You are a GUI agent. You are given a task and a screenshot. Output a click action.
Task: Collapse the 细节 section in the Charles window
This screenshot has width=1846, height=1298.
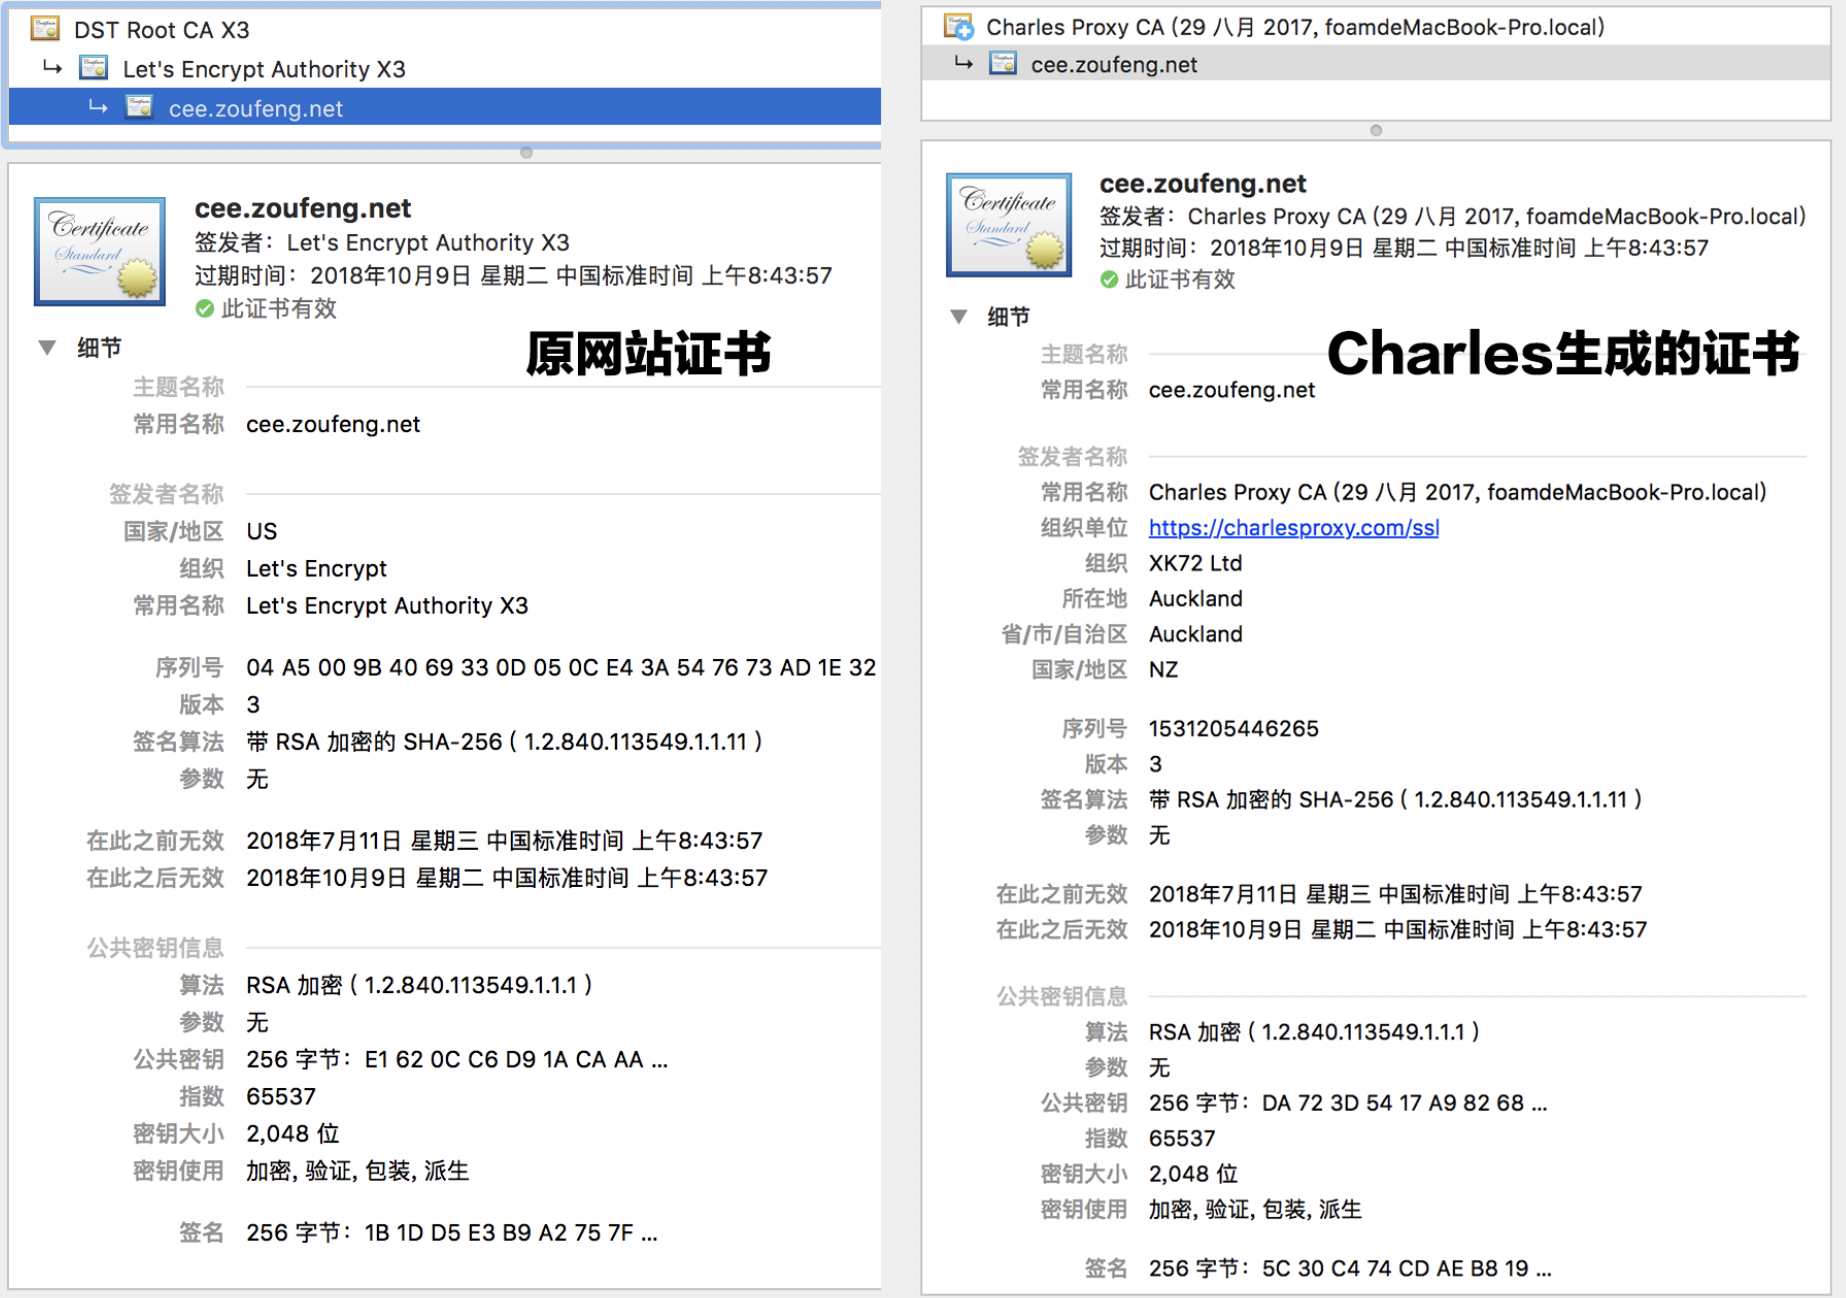point(958,317)
